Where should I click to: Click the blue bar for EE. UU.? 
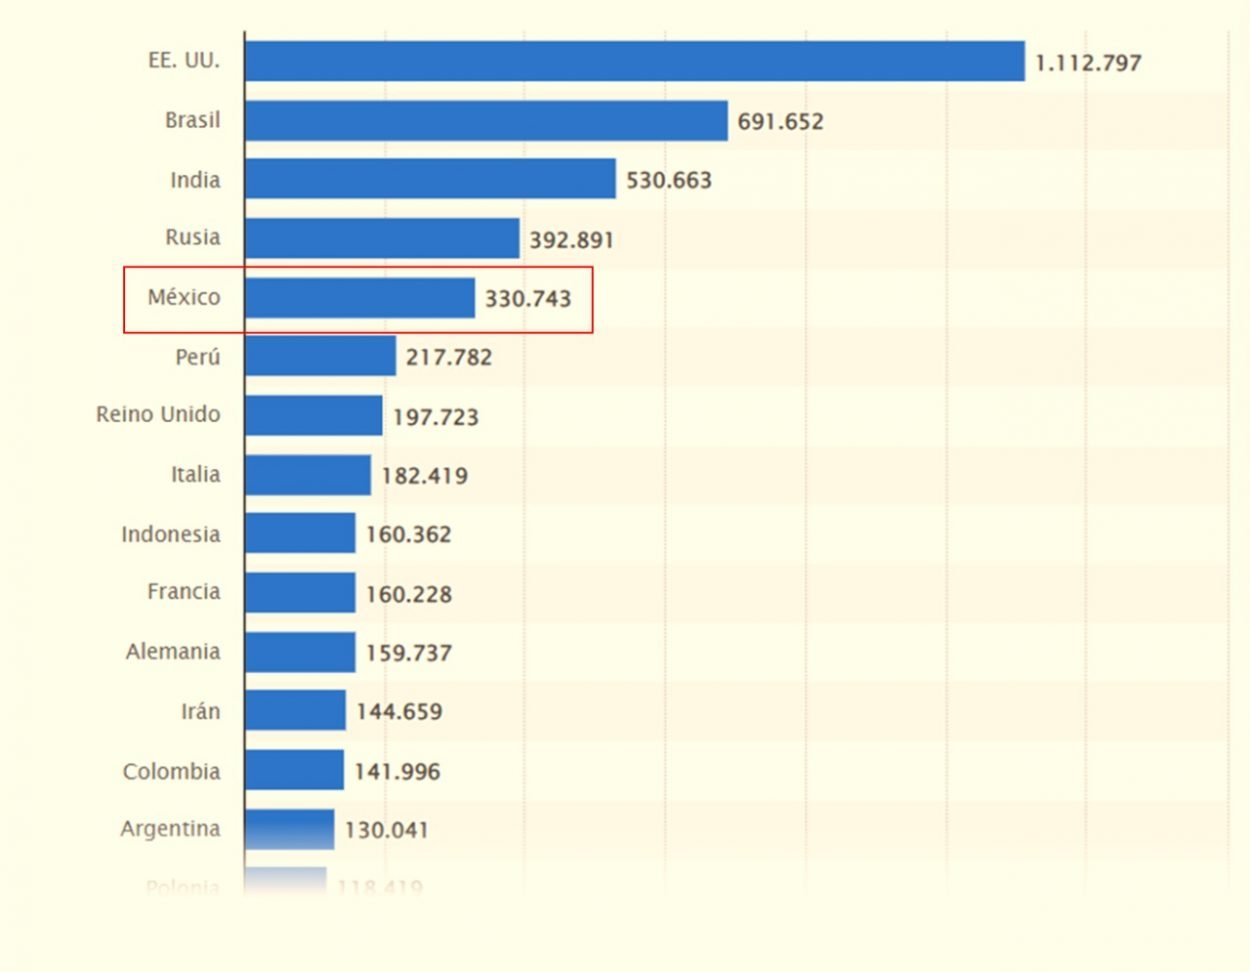[x=634, y=61]
